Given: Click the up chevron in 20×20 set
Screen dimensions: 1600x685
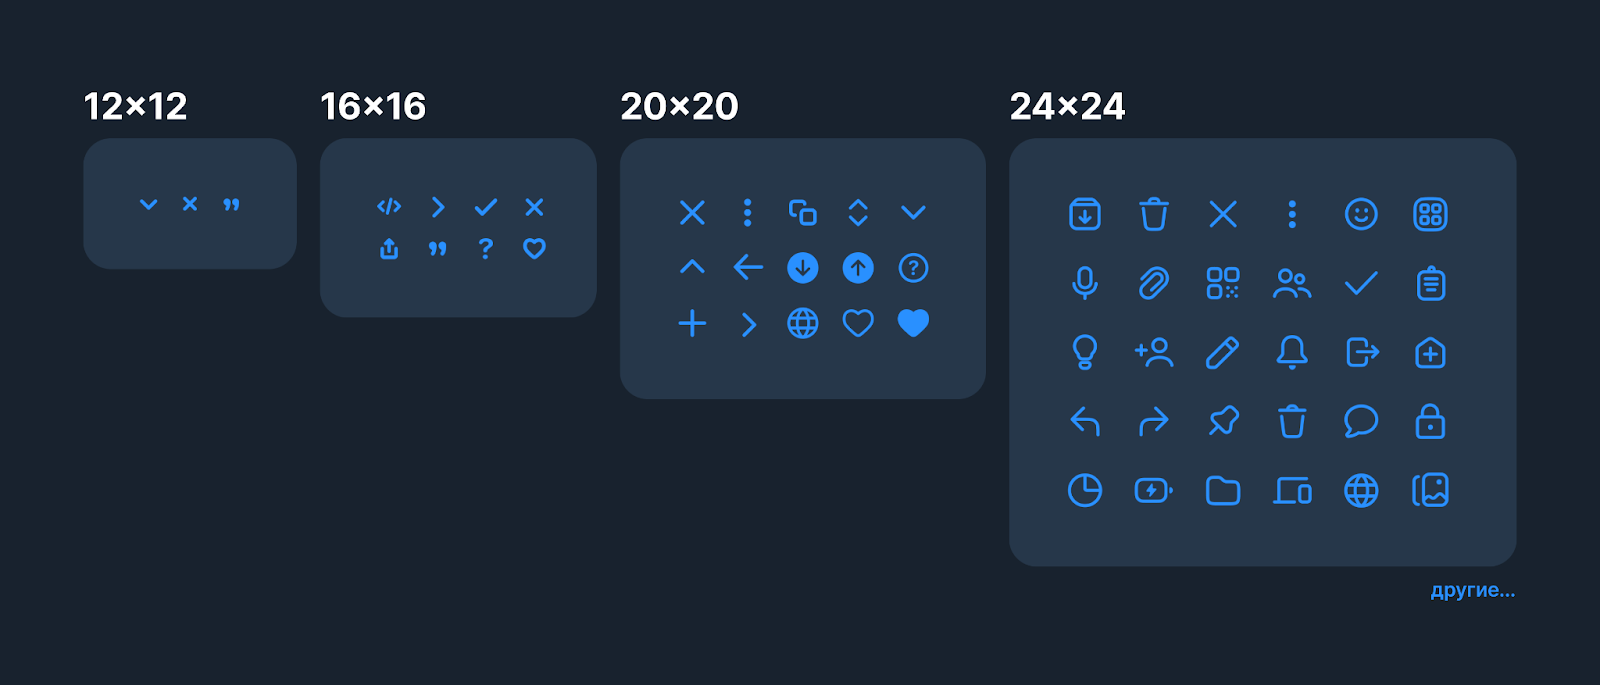Looking at the screenshot, I should [692, 267].
